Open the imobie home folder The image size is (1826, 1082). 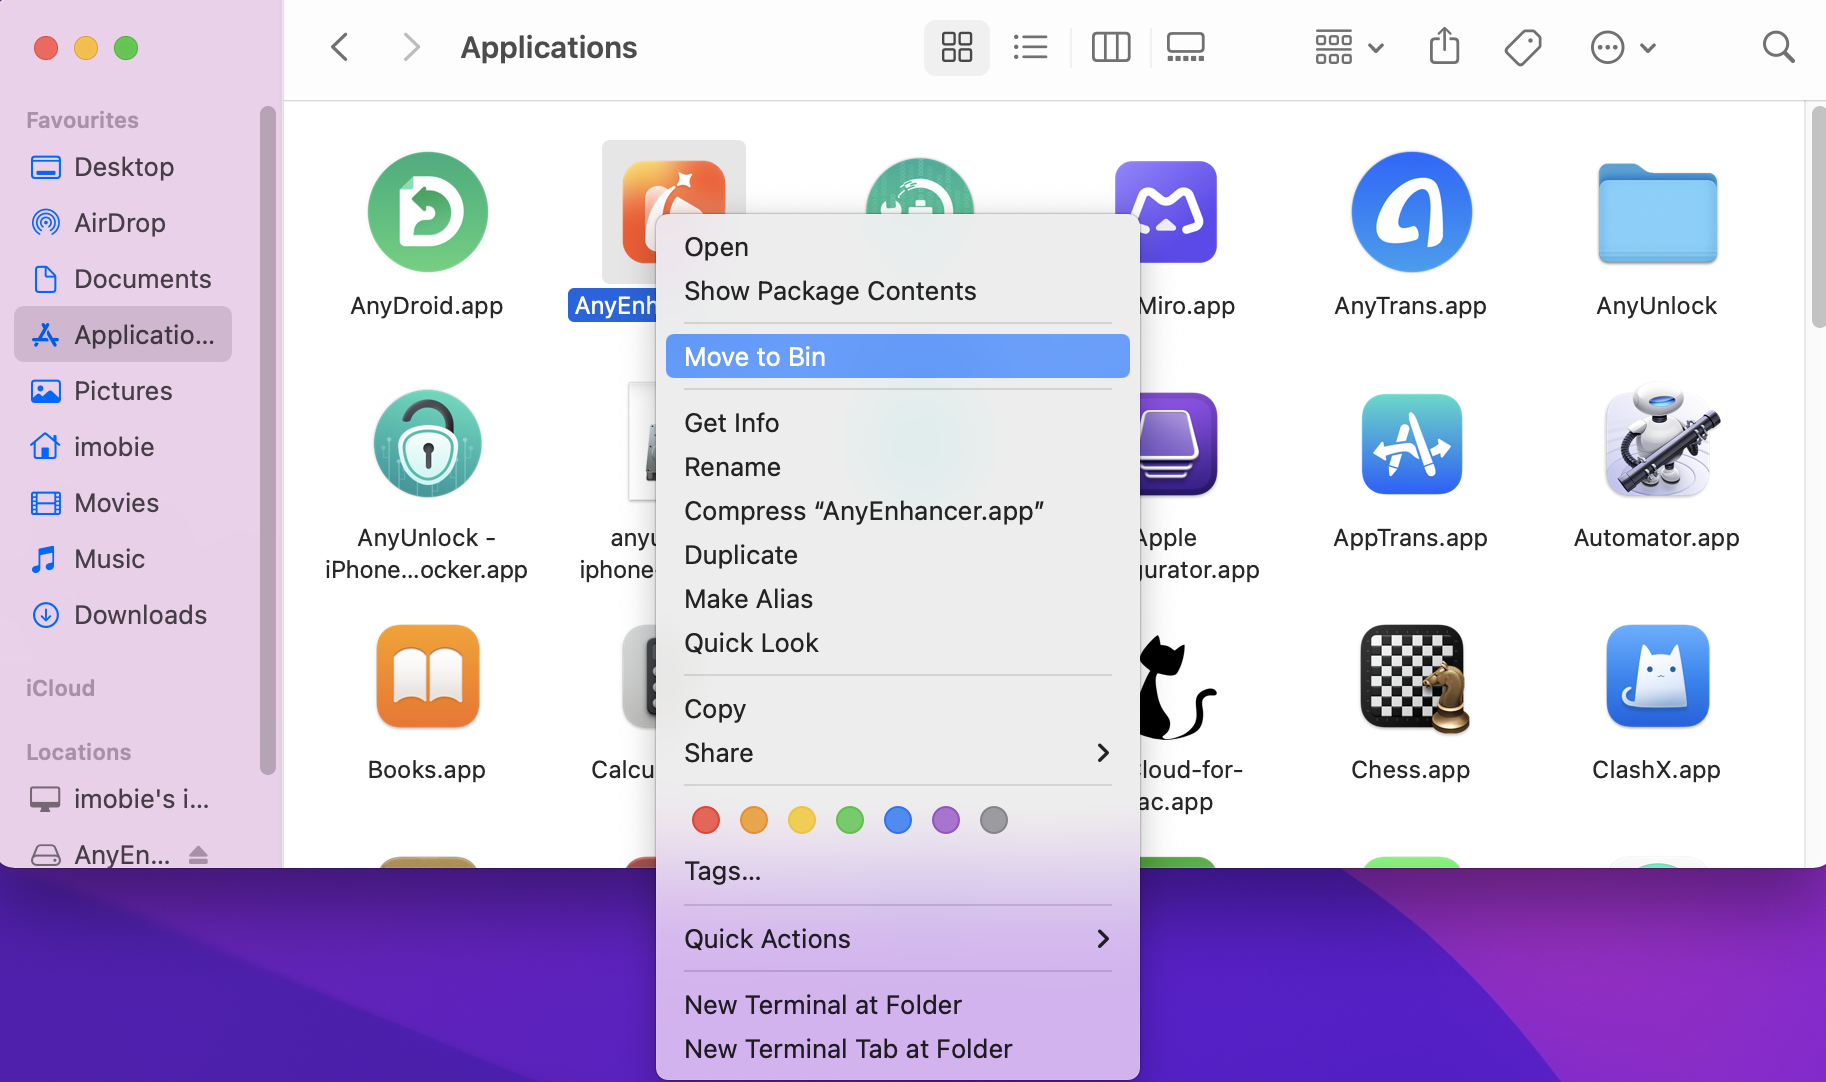[123, 447]
